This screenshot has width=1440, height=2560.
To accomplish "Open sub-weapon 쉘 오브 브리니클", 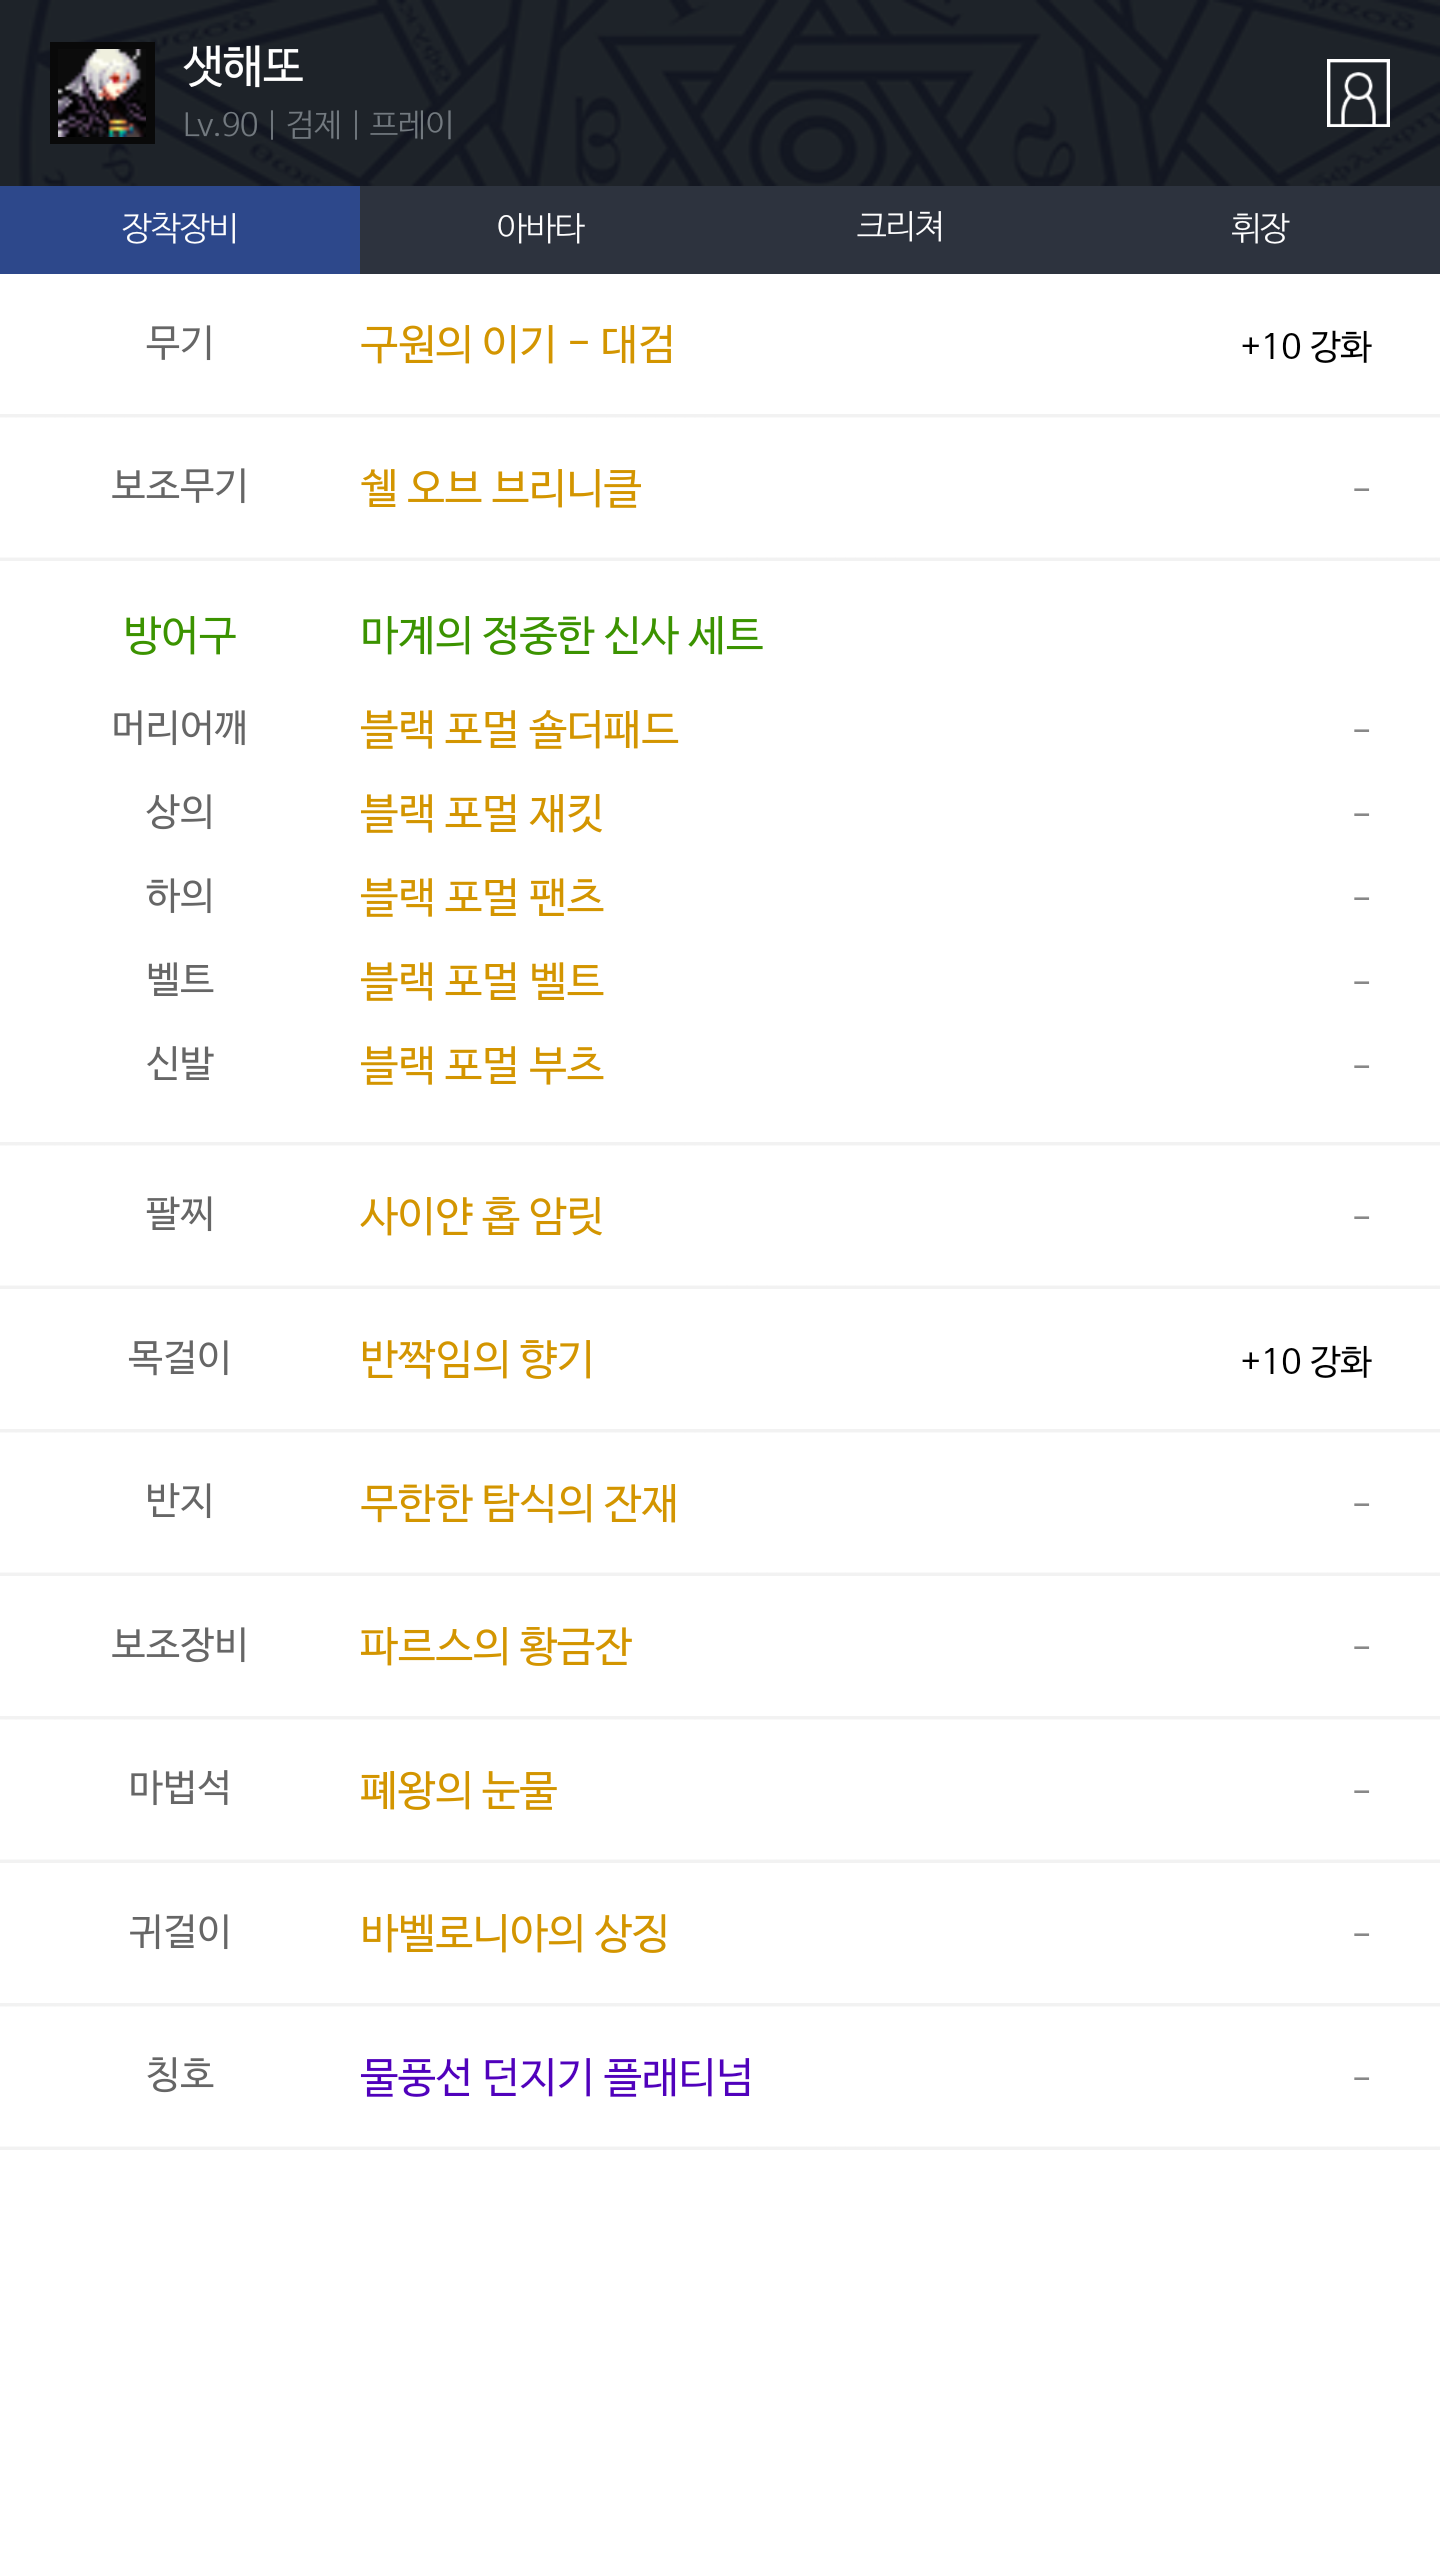I will 500,488.
